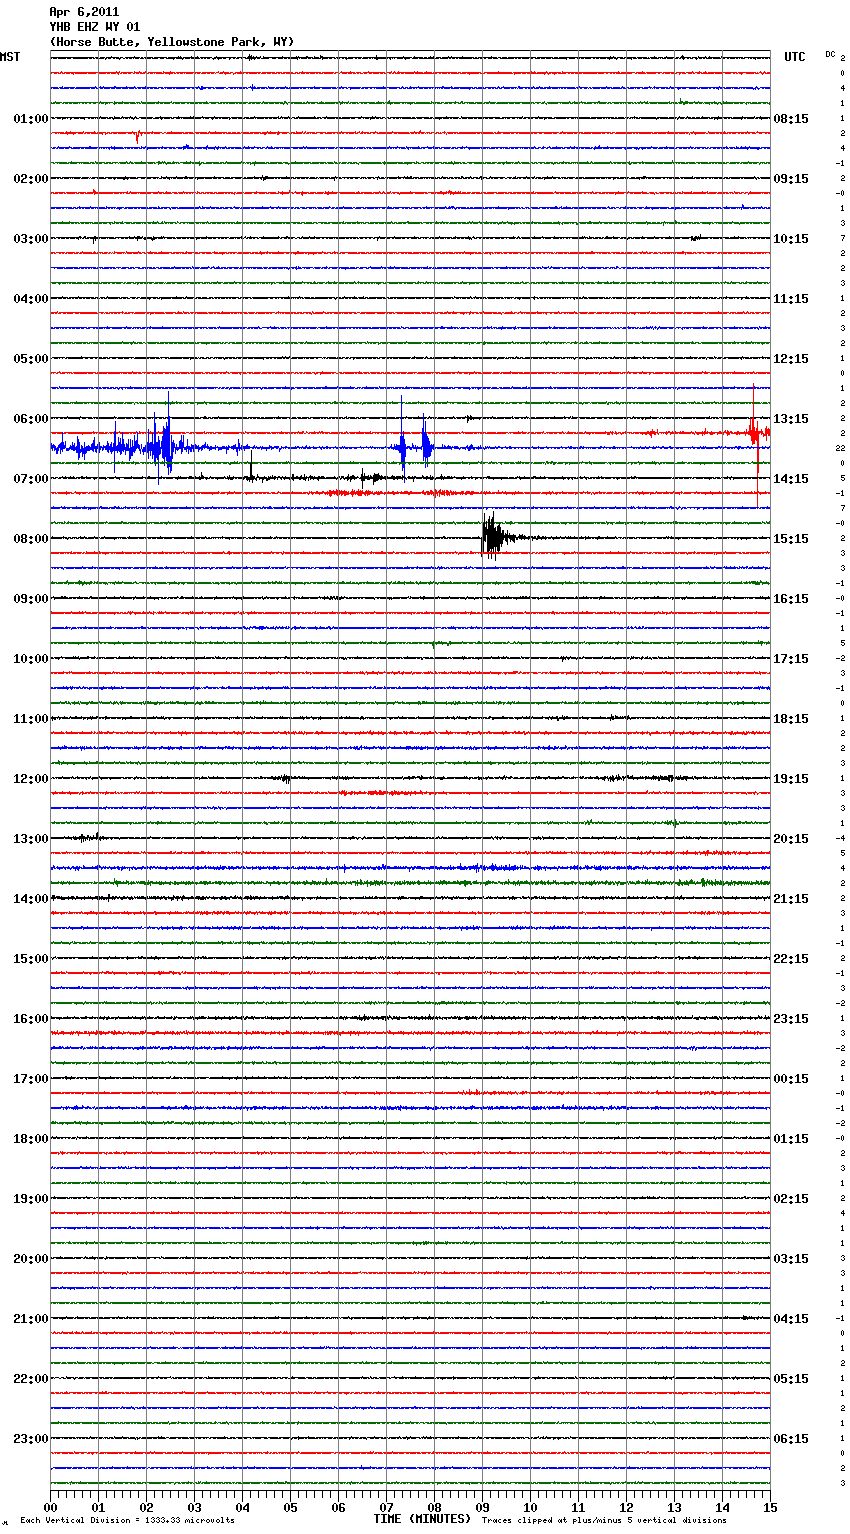Select the 02:00 MST time label
The image size is (850, 1534).
pyautogui.click(x=31, y=179)
